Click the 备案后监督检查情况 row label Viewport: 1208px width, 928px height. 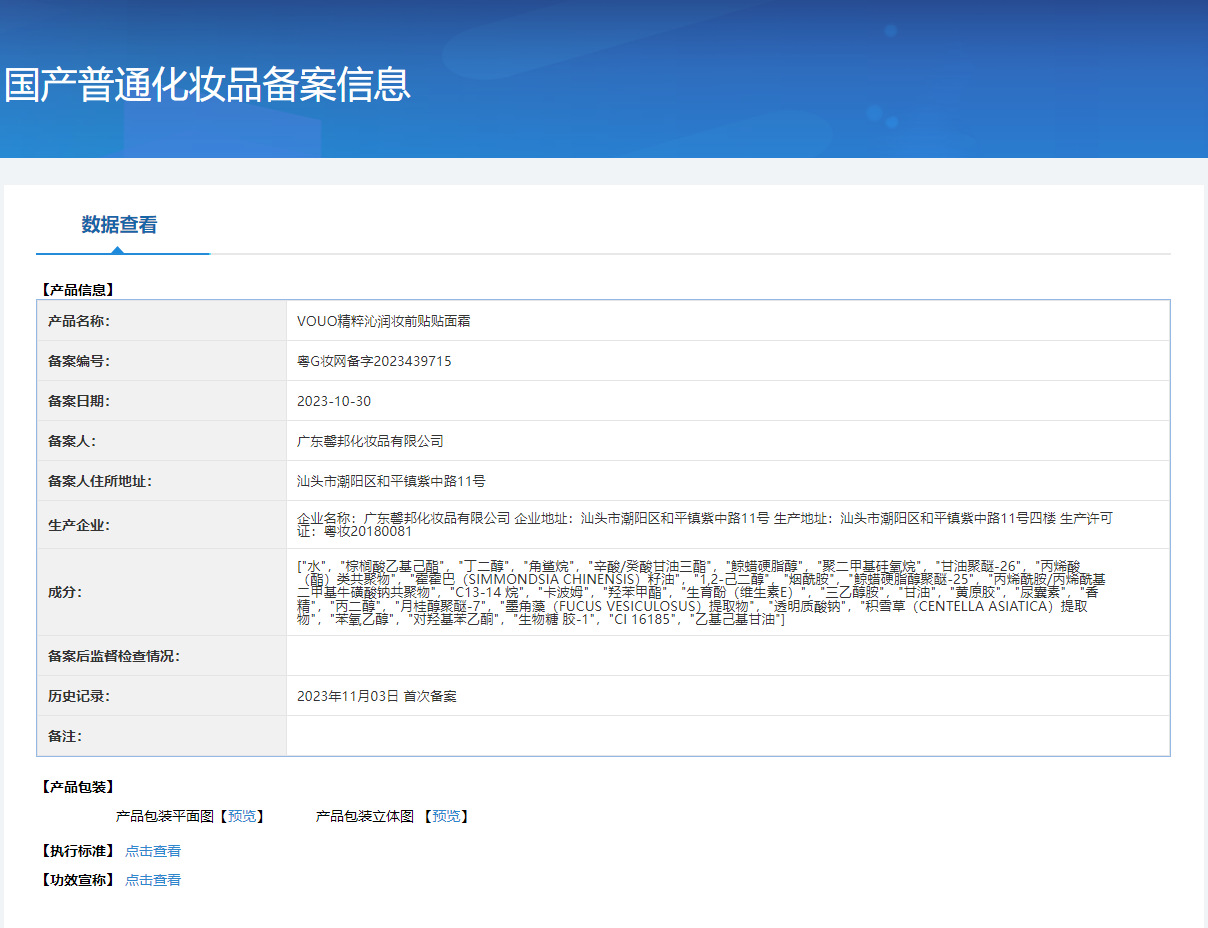point(114,656)
